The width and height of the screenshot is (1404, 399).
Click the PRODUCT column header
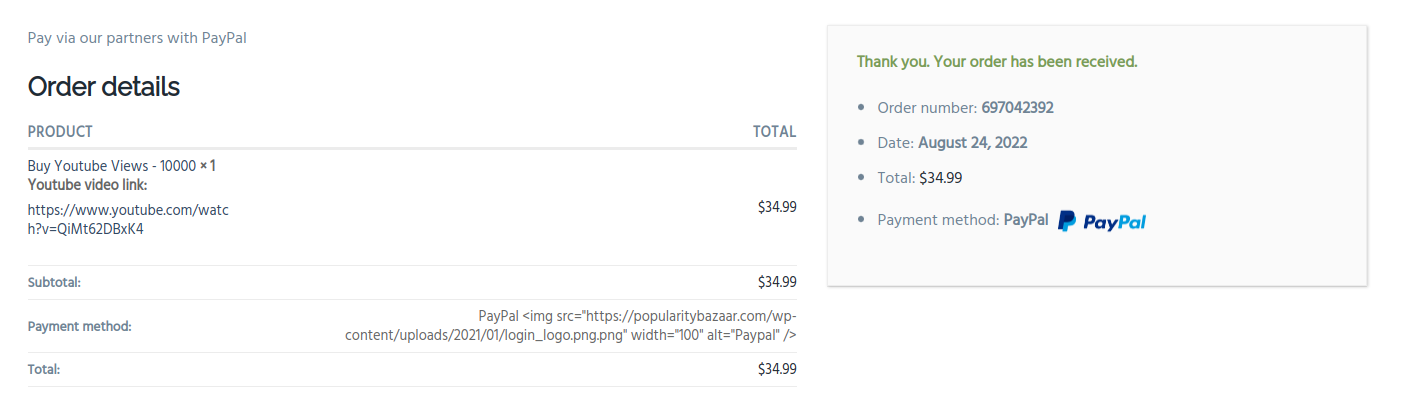[x=60, y=132]
